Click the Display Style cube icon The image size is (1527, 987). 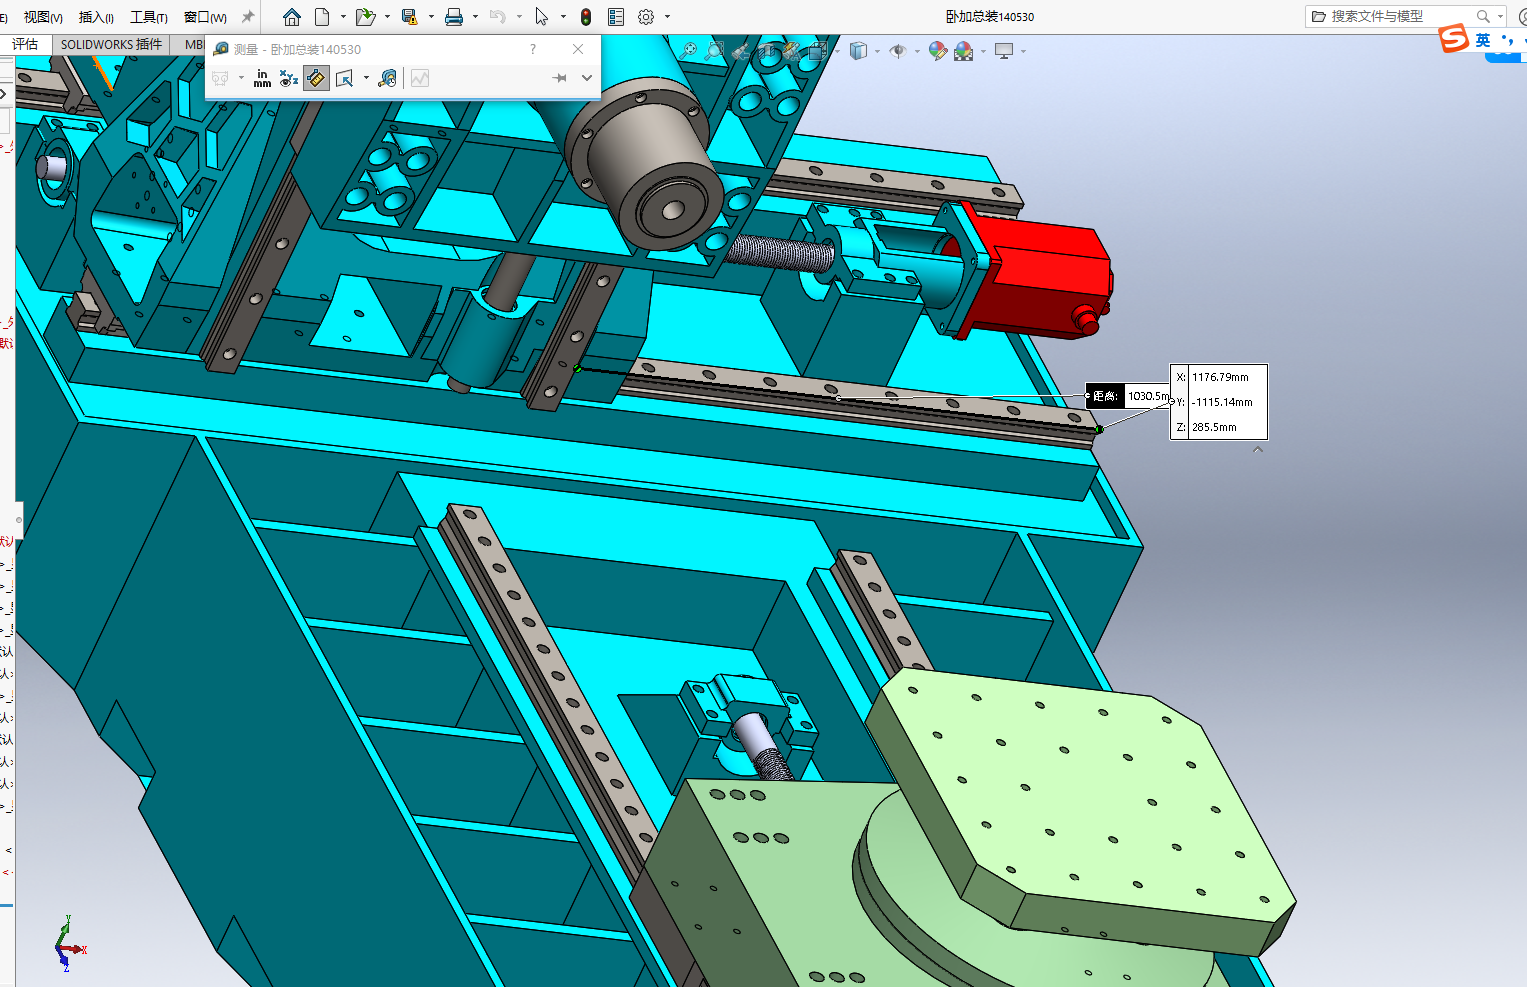point(858,50)
